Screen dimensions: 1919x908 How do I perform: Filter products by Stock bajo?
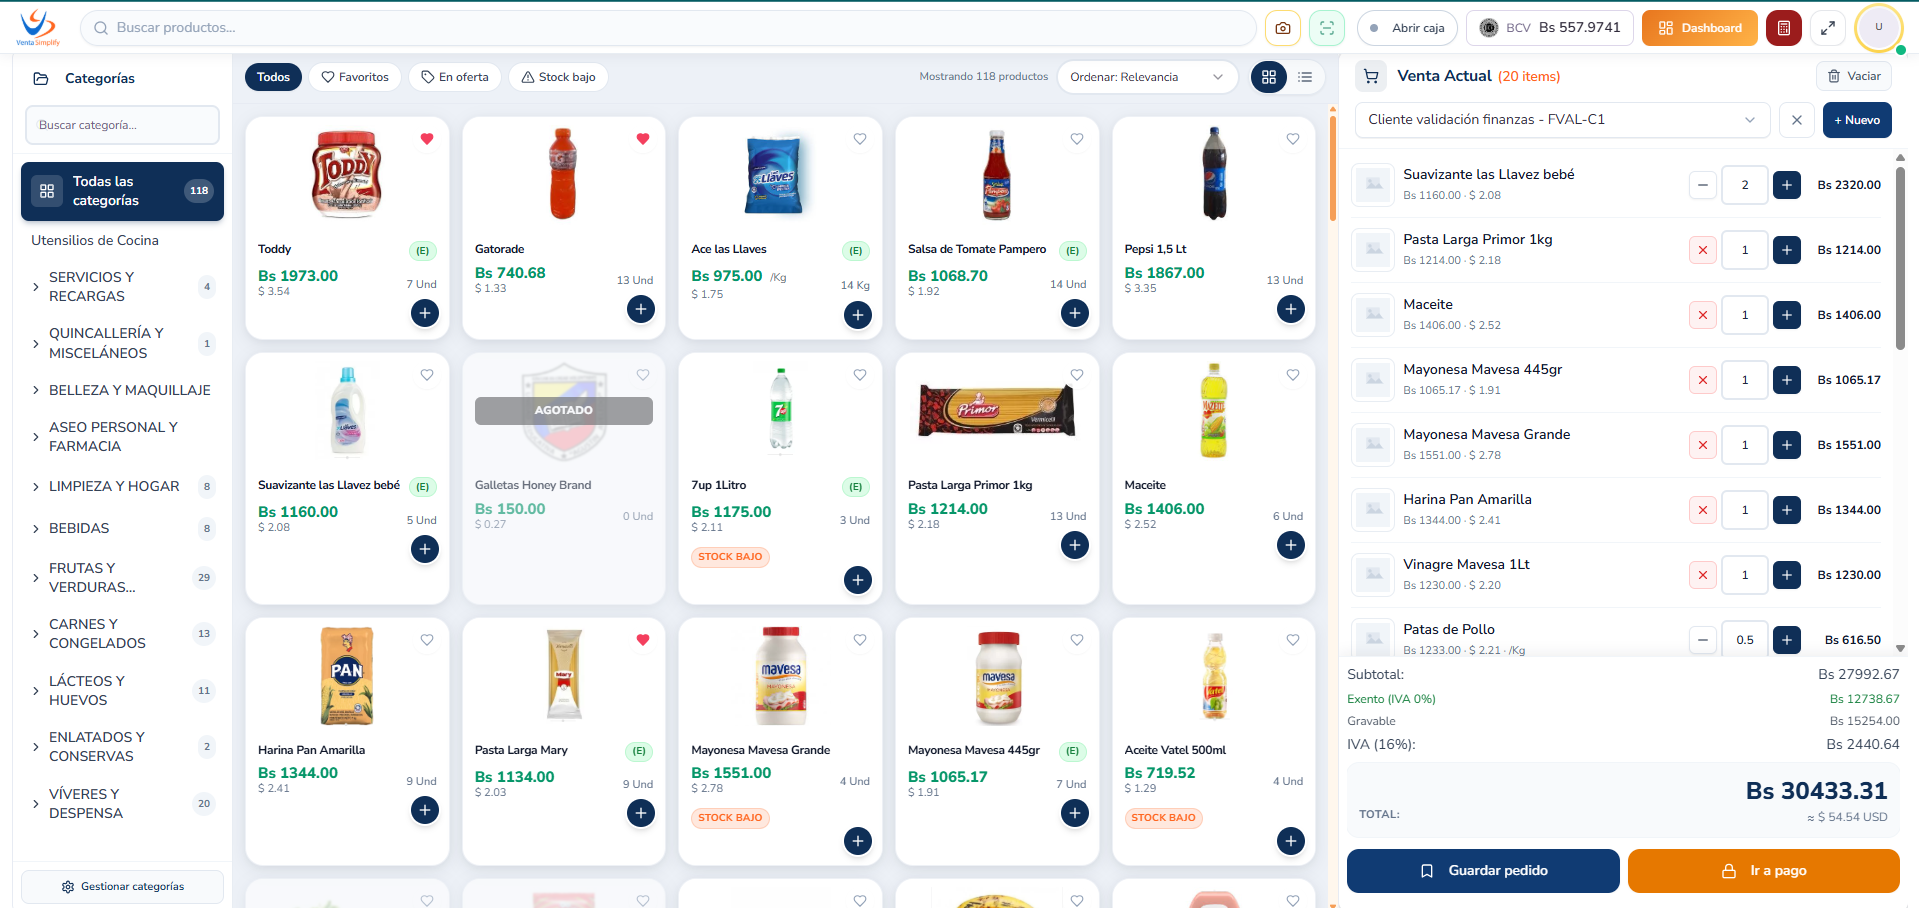(558, 77)
